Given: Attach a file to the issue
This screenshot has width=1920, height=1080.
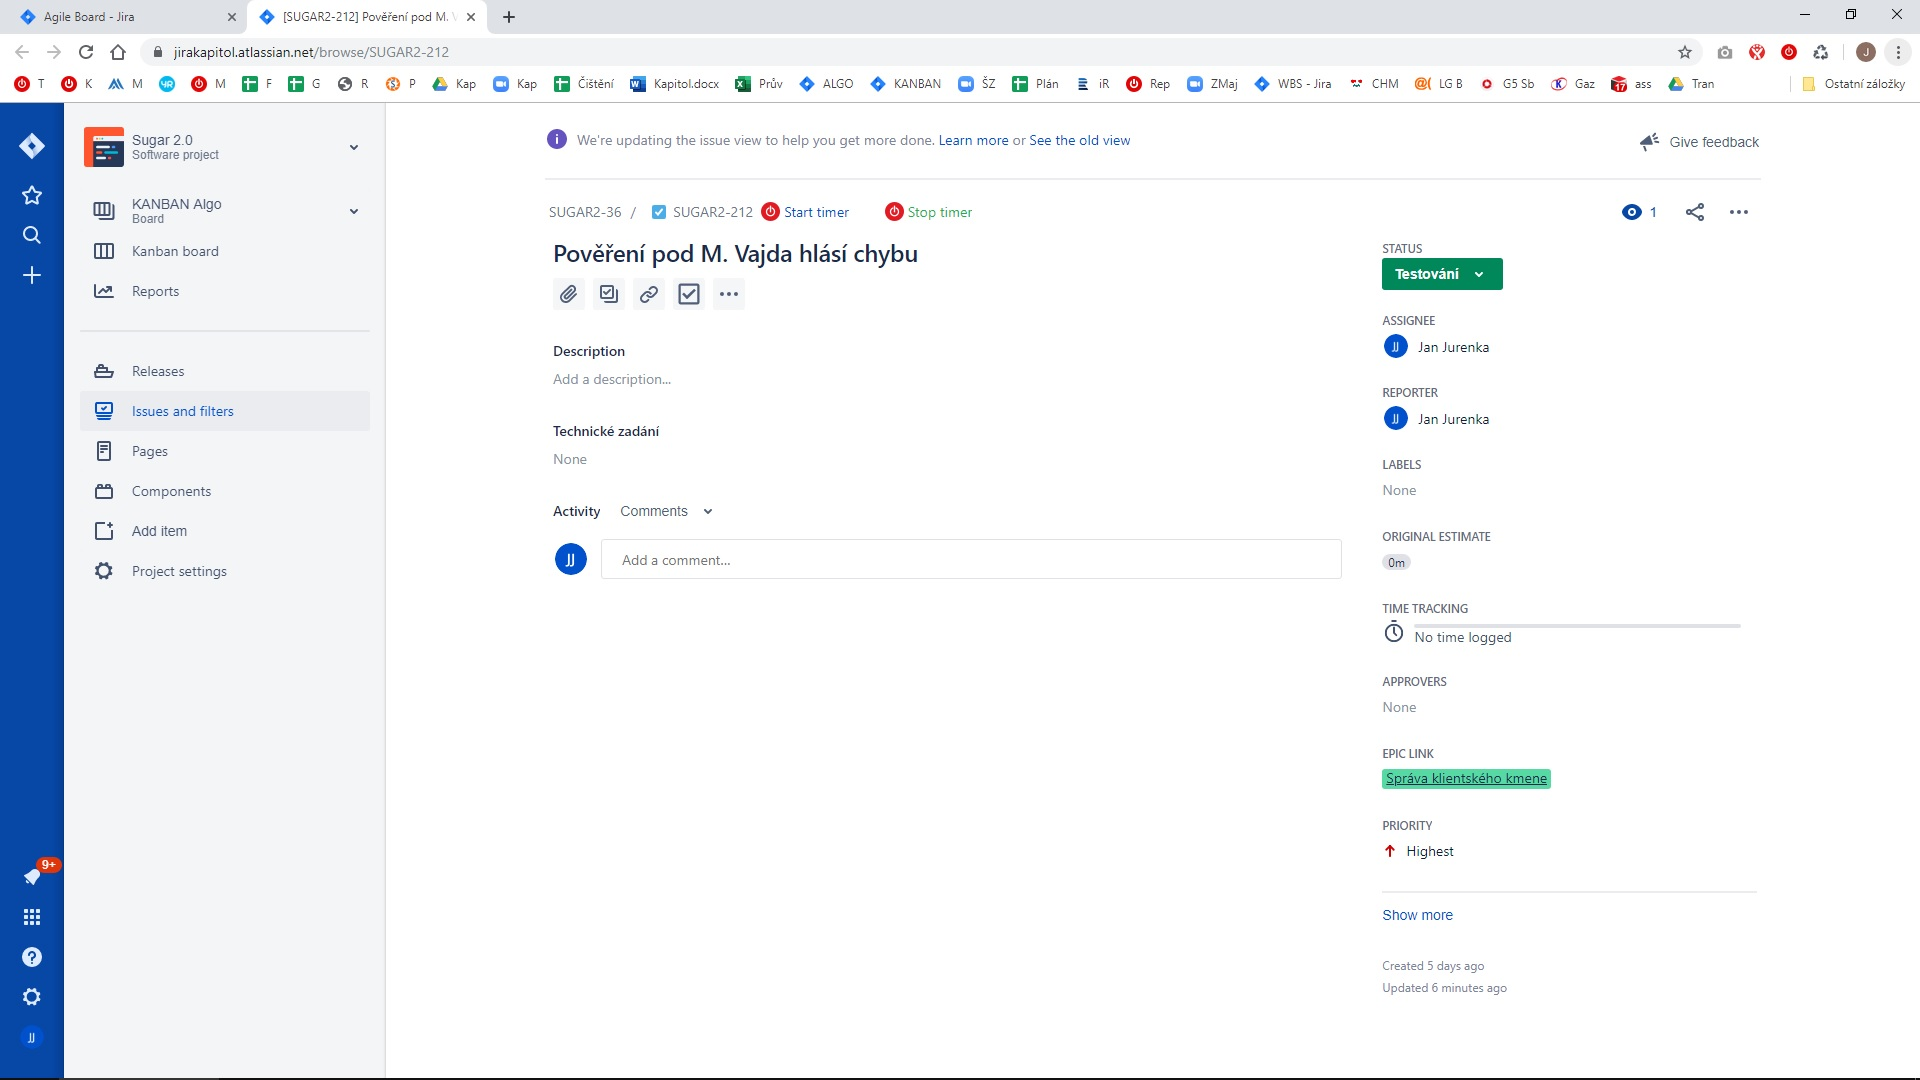Looking at the screenshot, I should [568, 293].
